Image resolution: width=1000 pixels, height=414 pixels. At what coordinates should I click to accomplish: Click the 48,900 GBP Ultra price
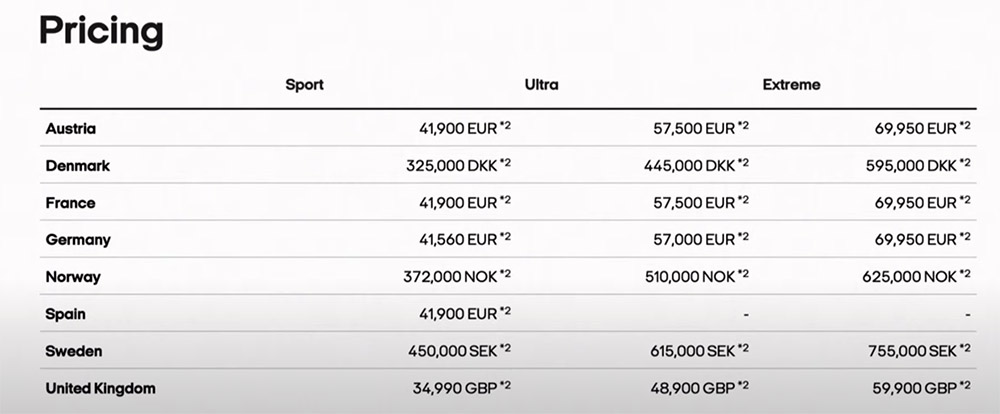point(693,388)
